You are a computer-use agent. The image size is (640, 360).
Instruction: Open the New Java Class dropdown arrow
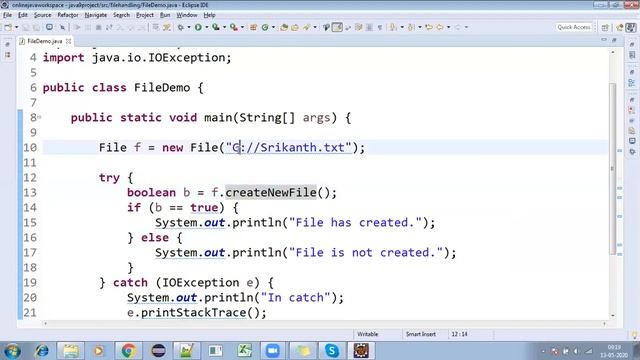273,27
